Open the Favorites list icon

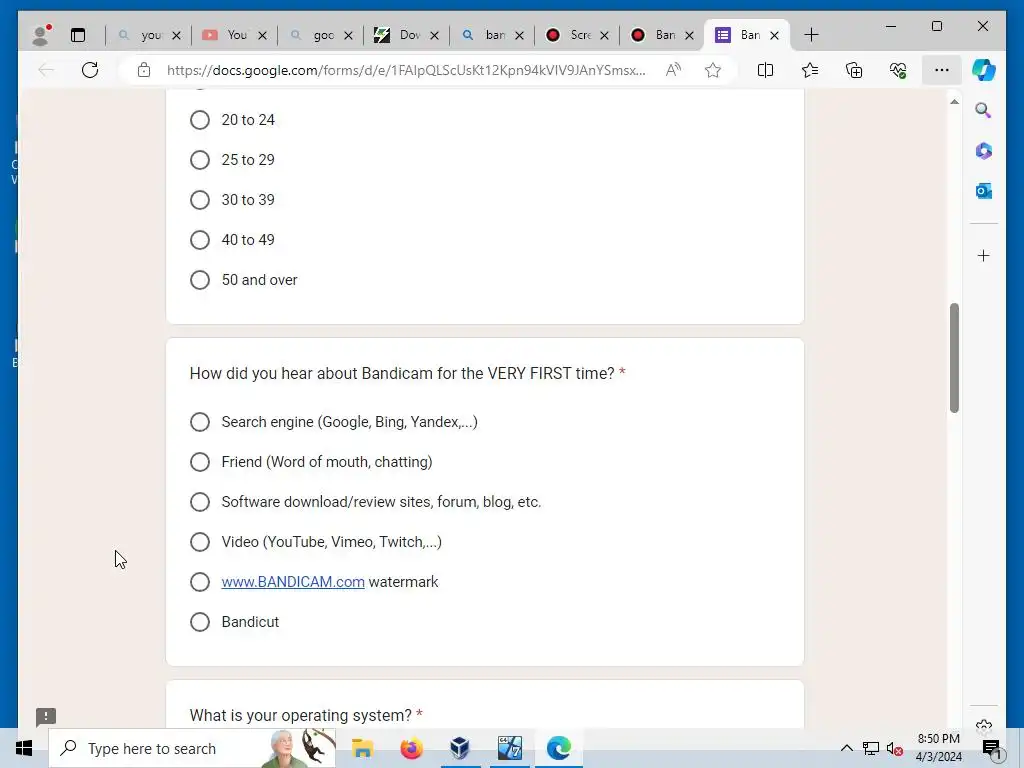[810, 70]
